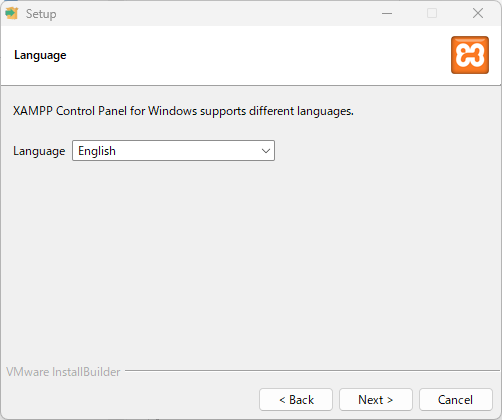Screen dimensions: 502x420
Task: Click the empty gray area below the language selector
Action: tap(250, 260)
